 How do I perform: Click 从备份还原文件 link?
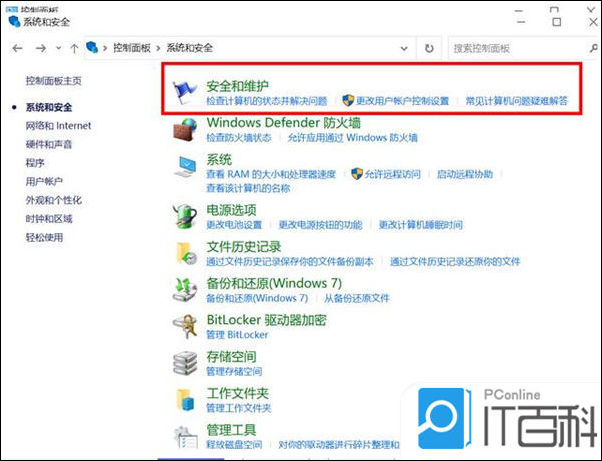(x=357, y=298)
